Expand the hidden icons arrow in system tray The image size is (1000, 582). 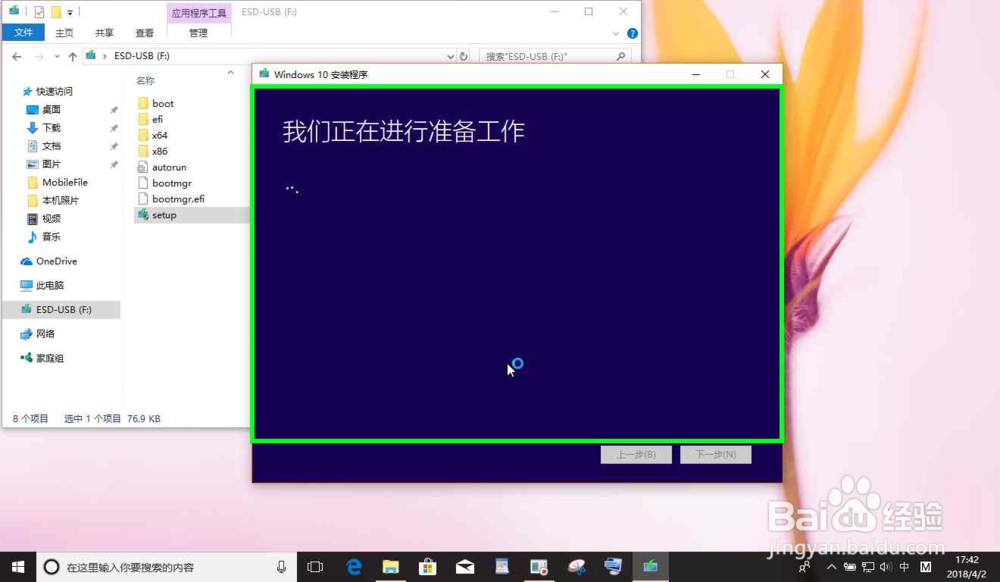(x=831, y=567)
